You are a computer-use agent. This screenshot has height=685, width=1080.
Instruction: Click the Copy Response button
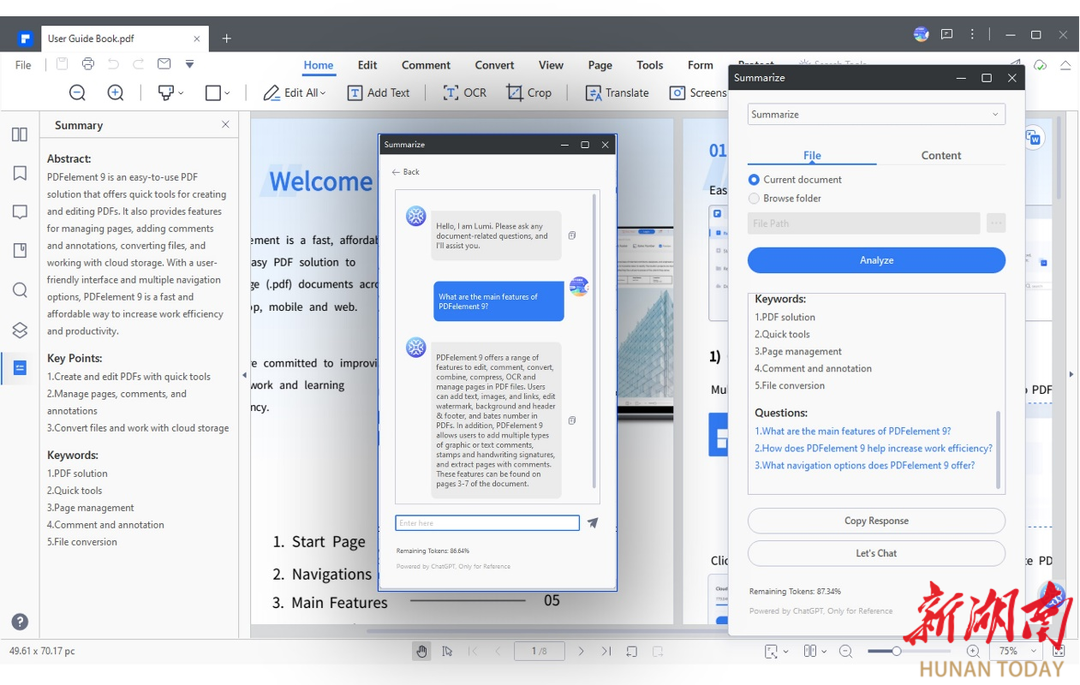coord(876,520)
